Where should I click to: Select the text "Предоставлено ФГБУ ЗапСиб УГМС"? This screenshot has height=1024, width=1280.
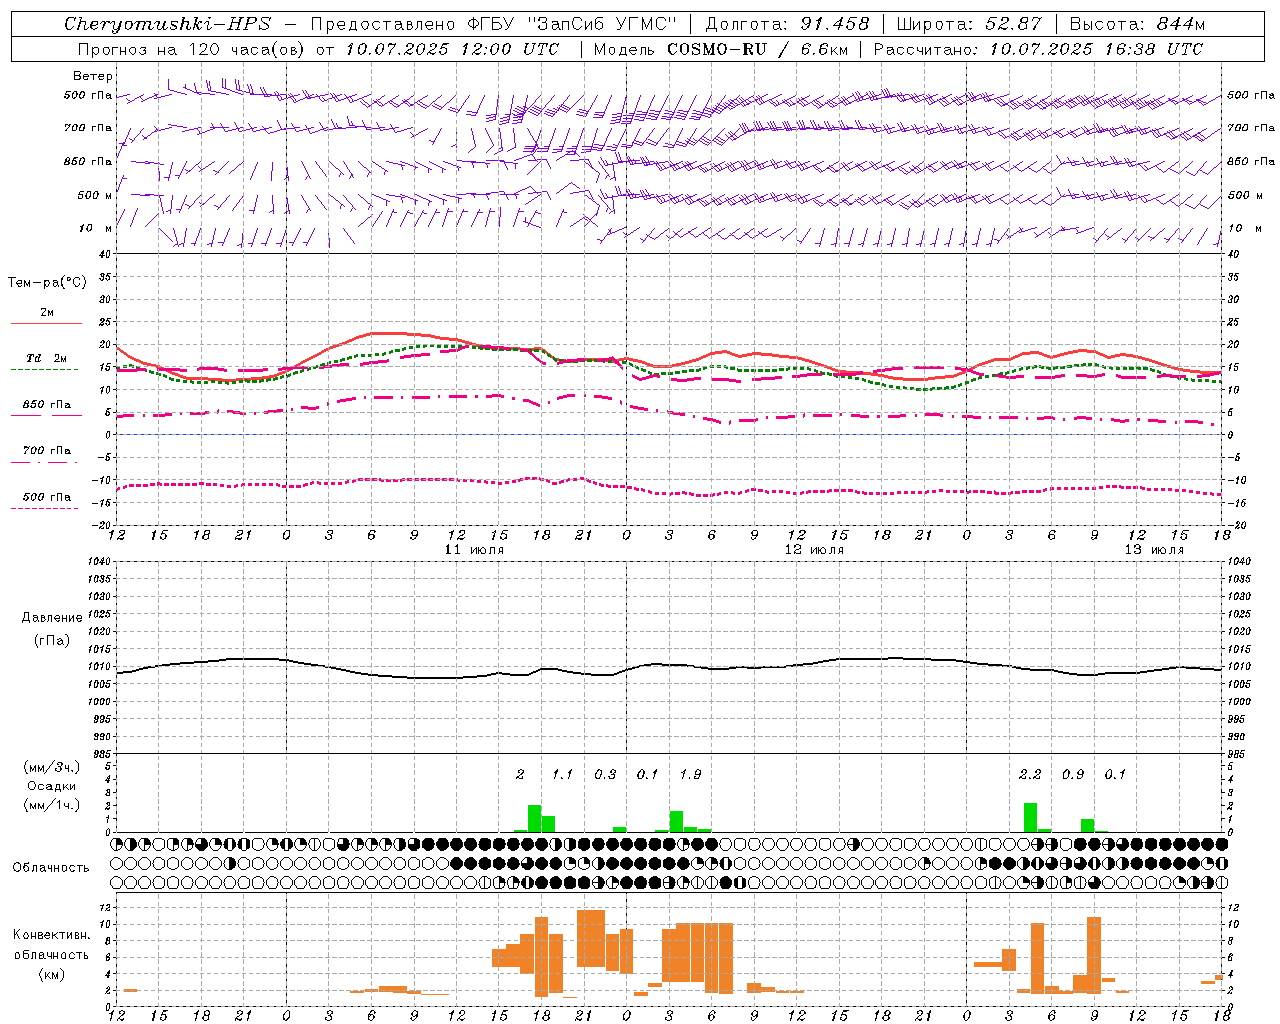[494, 24]
